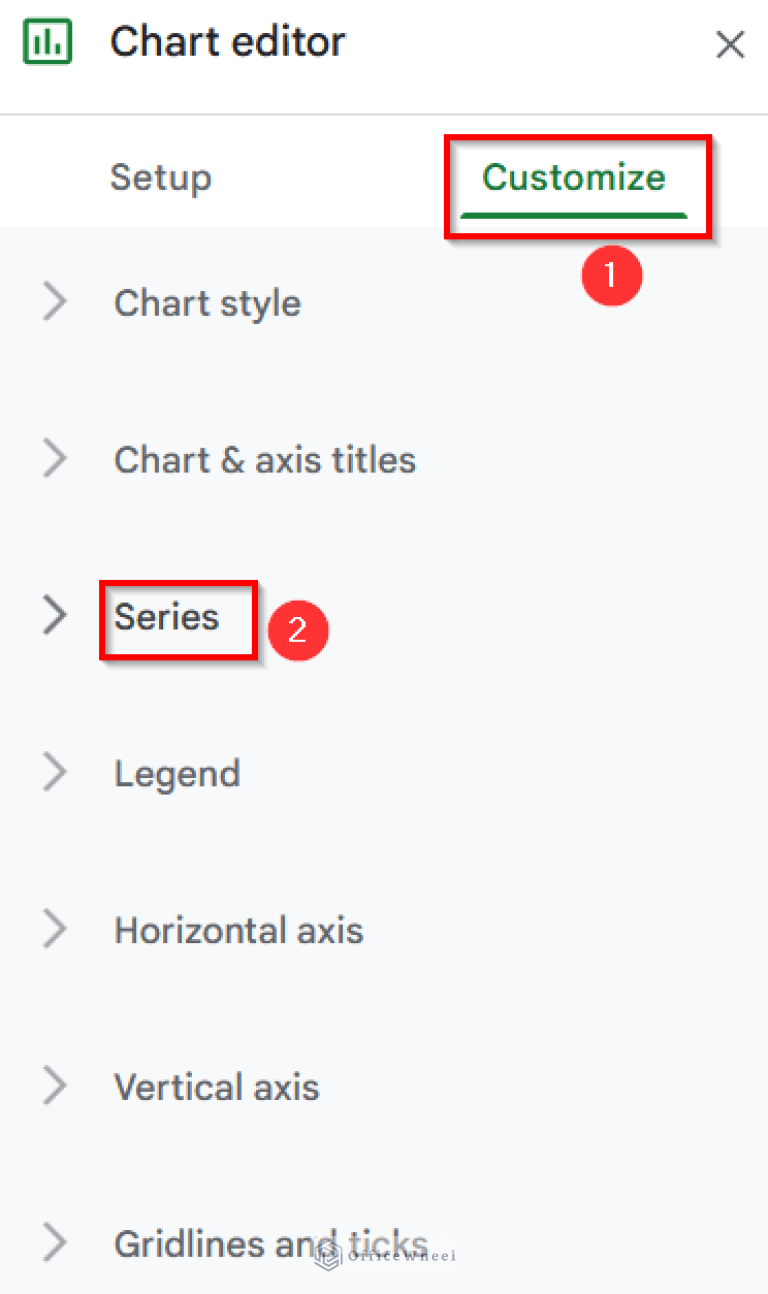Expand the Series section chevron

pos(56,616)
